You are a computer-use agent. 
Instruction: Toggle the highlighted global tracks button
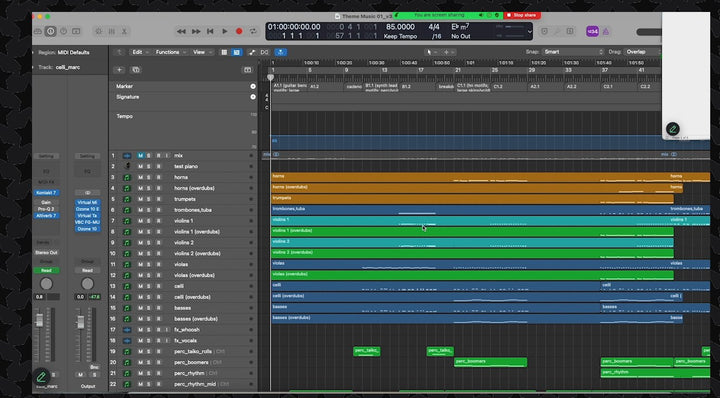point(236,52)
